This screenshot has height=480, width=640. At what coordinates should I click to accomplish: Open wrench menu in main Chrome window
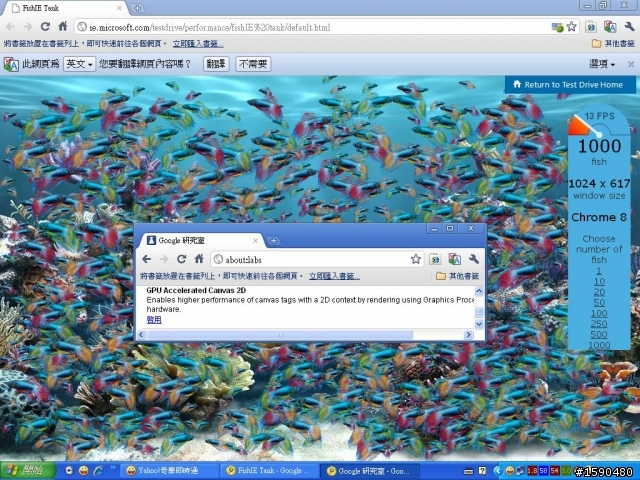[629, 27]
